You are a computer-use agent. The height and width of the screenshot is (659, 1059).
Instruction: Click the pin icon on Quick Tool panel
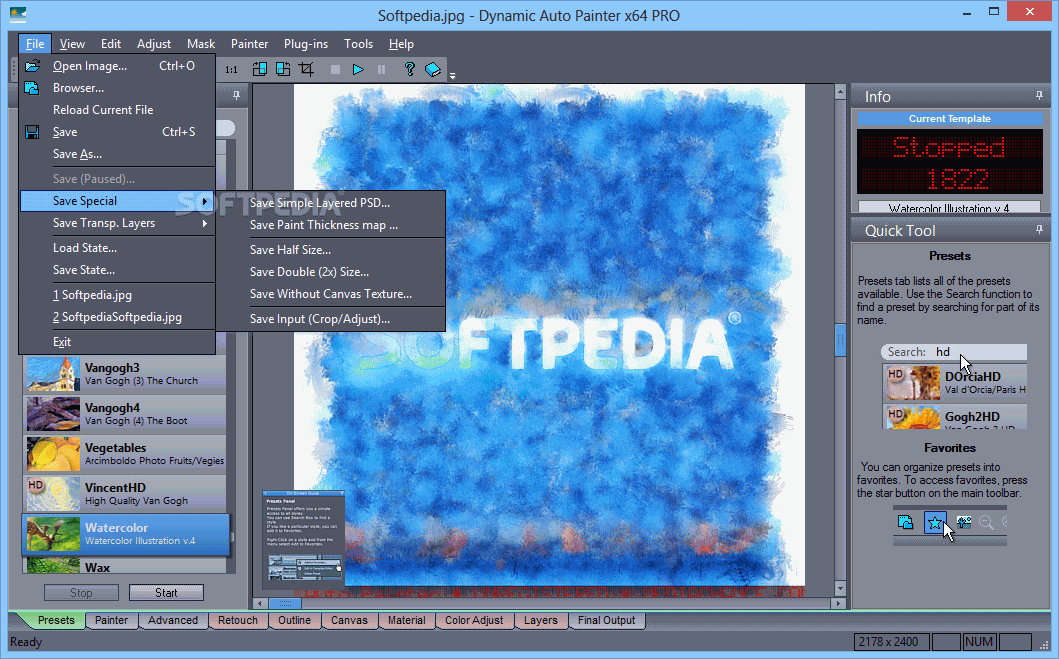coord(1039,230)
